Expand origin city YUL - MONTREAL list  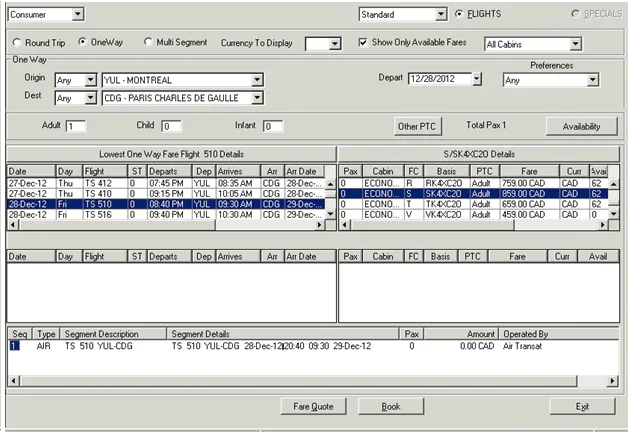tap(257, 80)
